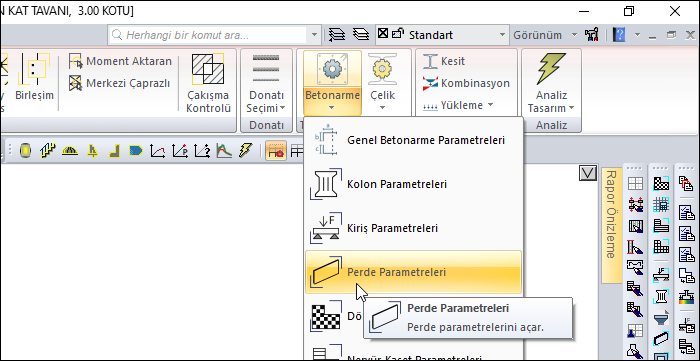Screen dimensions: 700x361
Task: Open the Analiz Tasarım dropdown
Action: click(551, 108)
